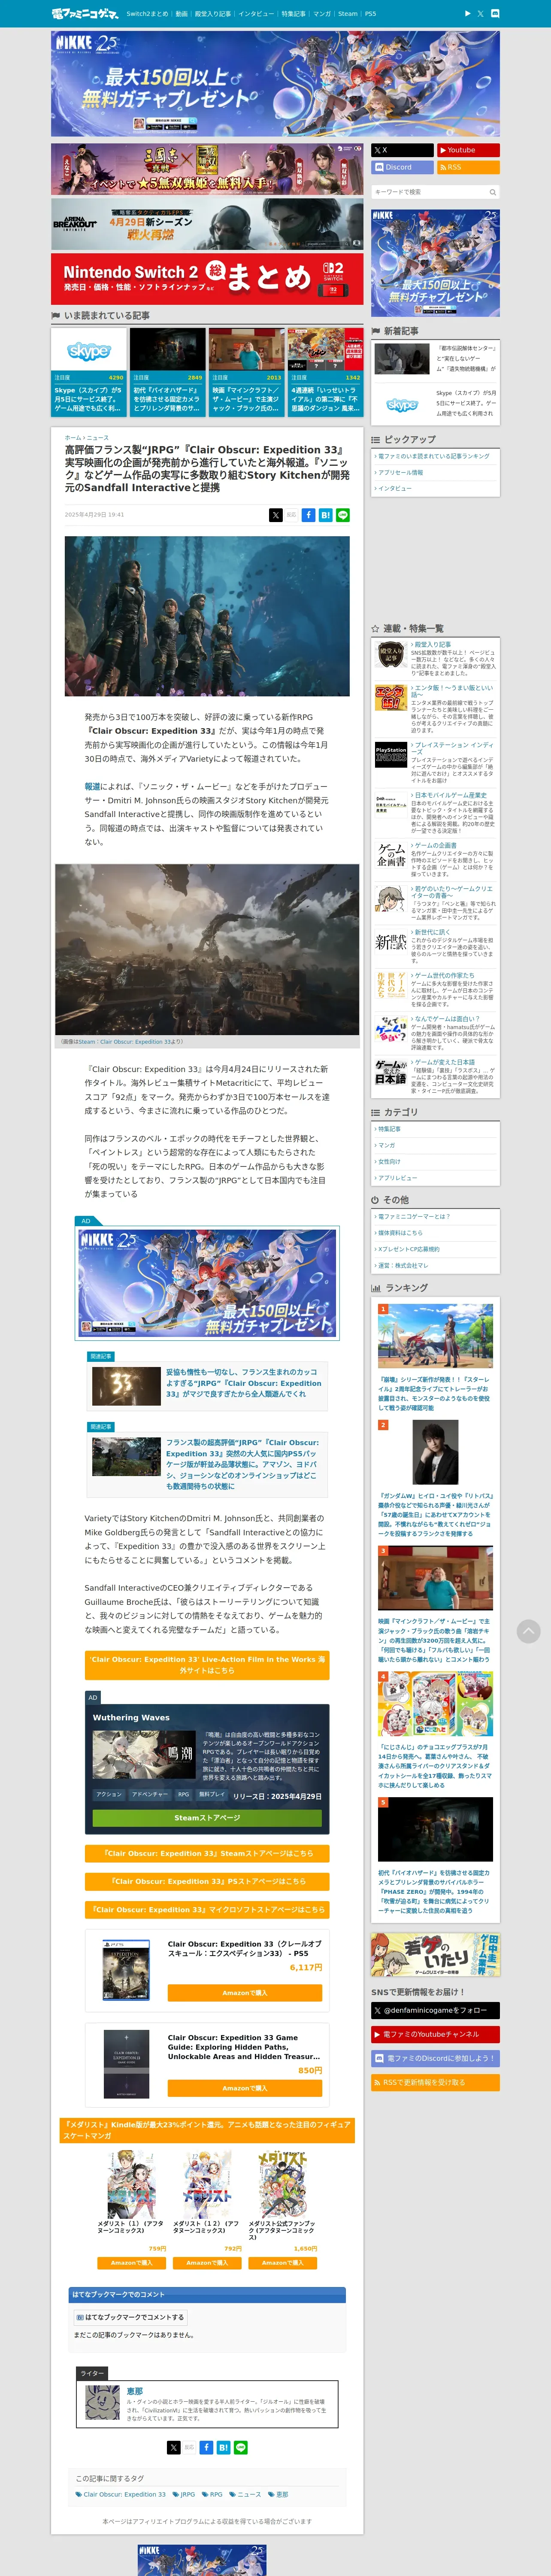
Task: Click the scroll-to-top arrow button
Action: point(529,1631)
